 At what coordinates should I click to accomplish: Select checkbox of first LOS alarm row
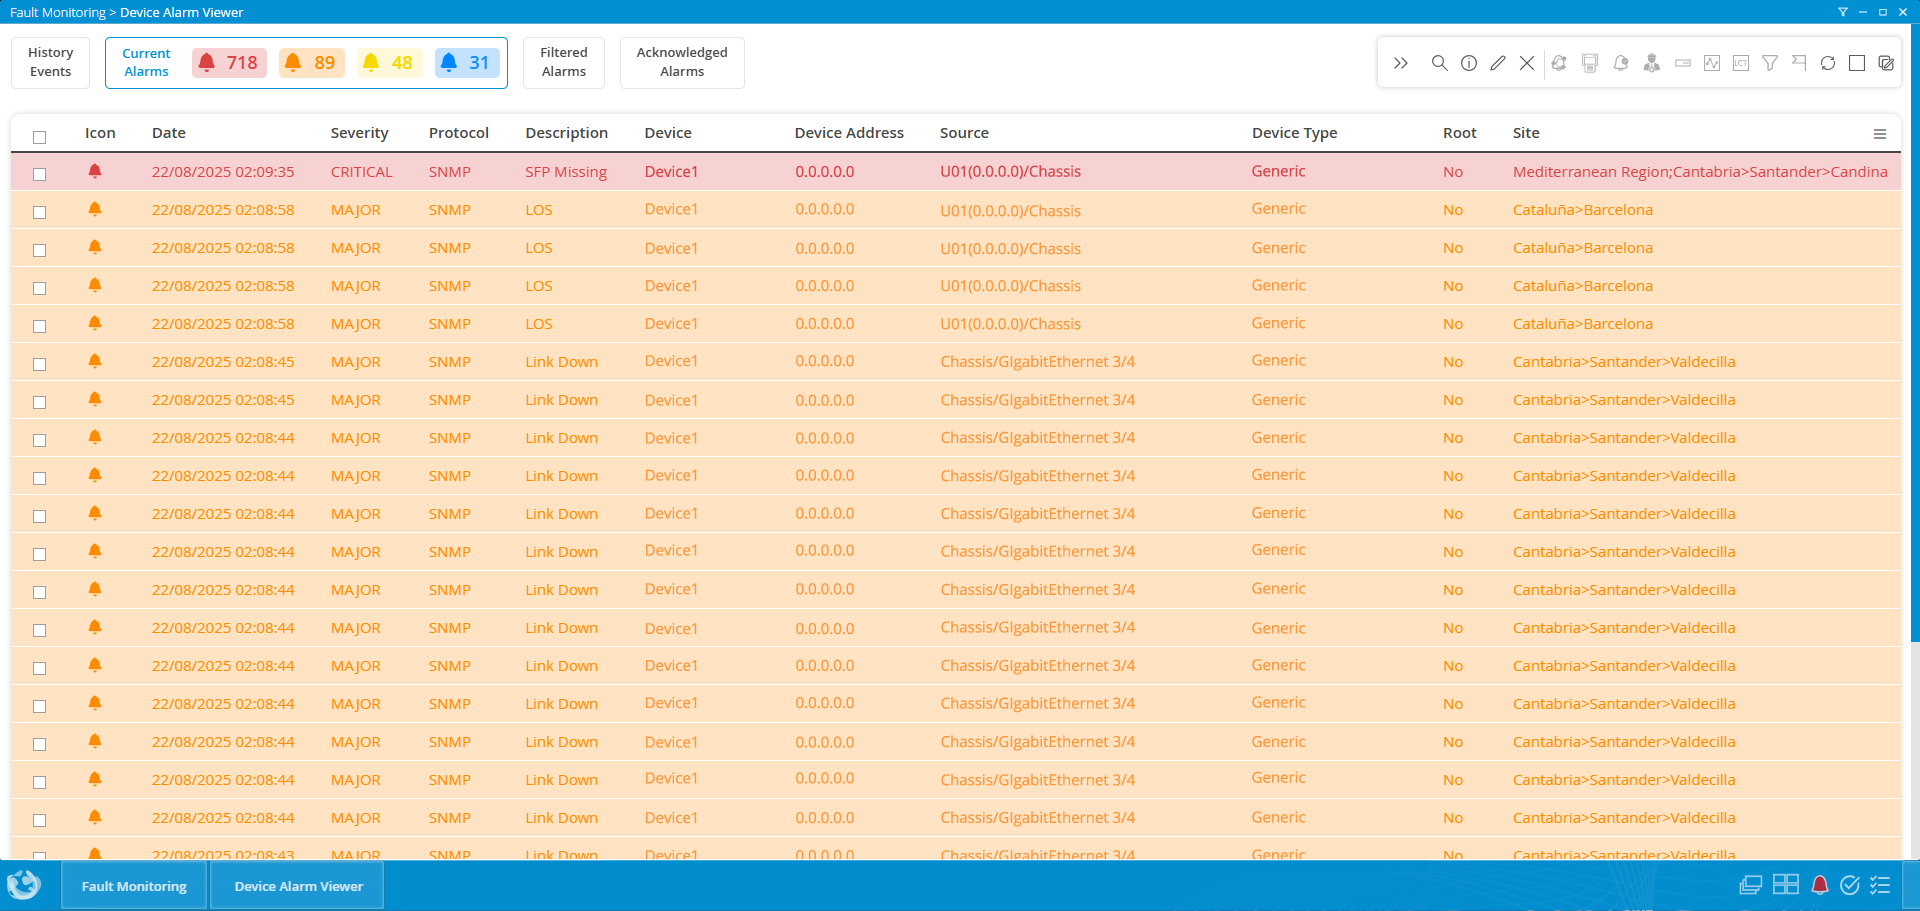pyautogui.click(x=40, y=212)
